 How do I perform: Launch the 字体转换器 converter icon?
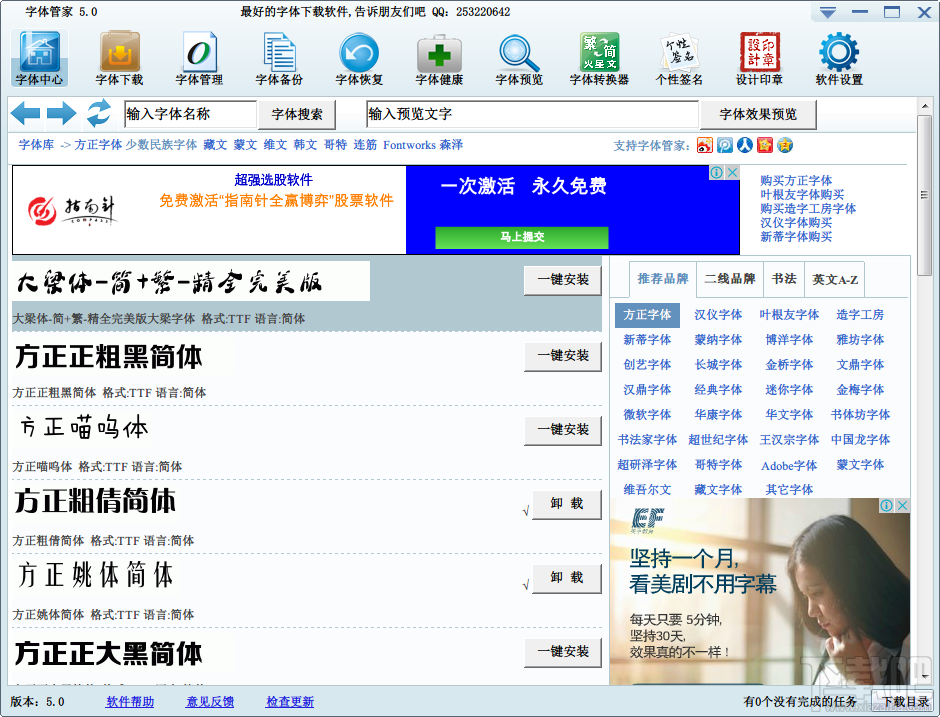coord(598,50)
